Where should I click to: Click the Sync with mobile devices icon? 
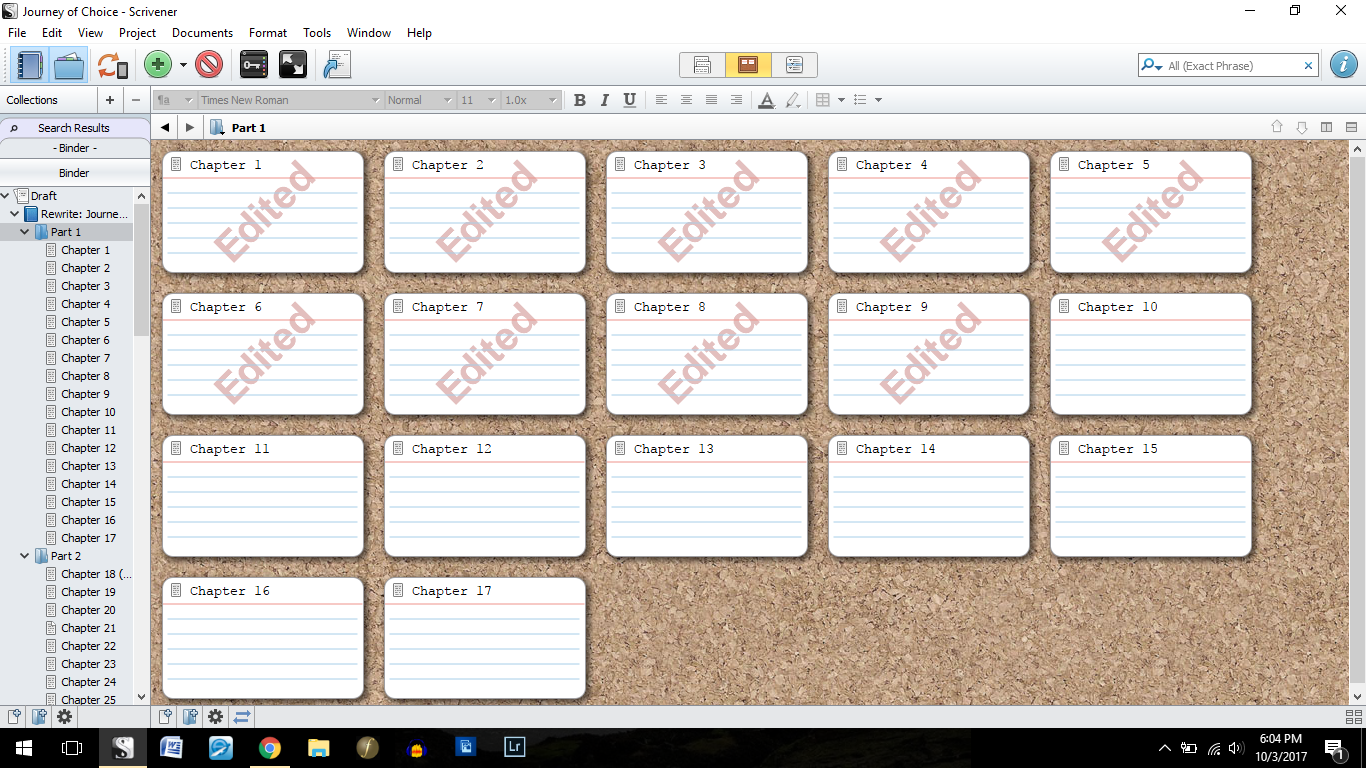[112, 66]
